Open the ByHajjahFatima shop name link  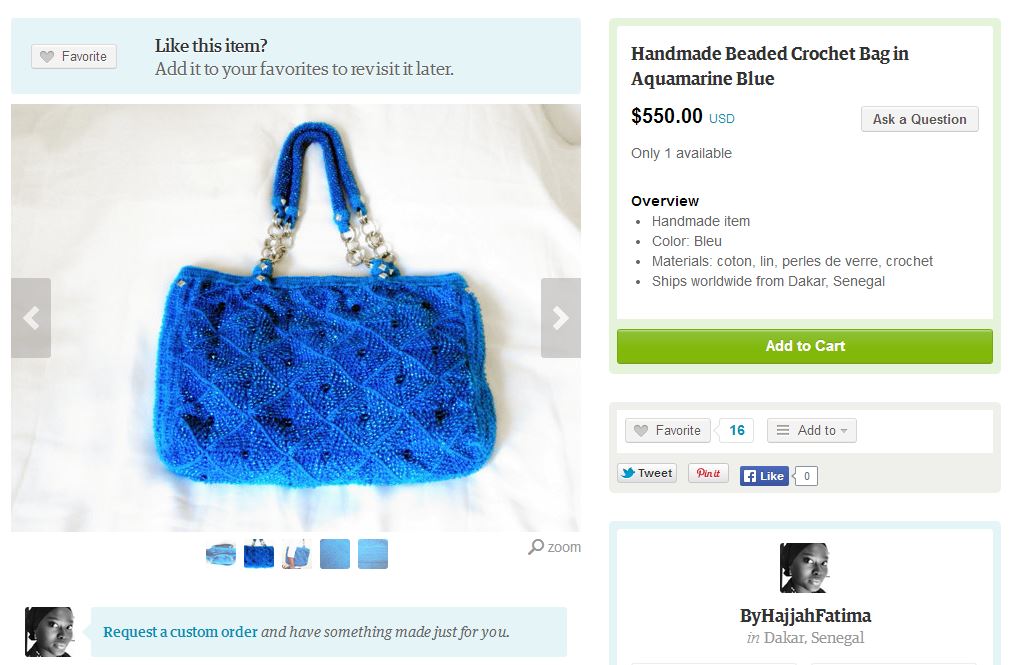click(x=805, y=615)
